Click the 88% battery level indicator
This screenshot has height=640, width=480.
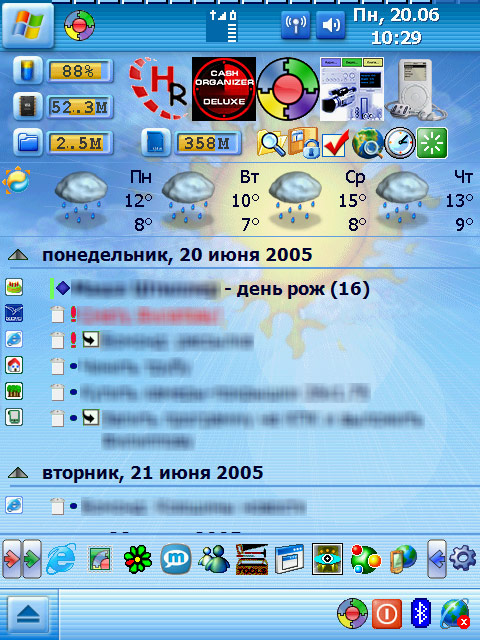79,71
